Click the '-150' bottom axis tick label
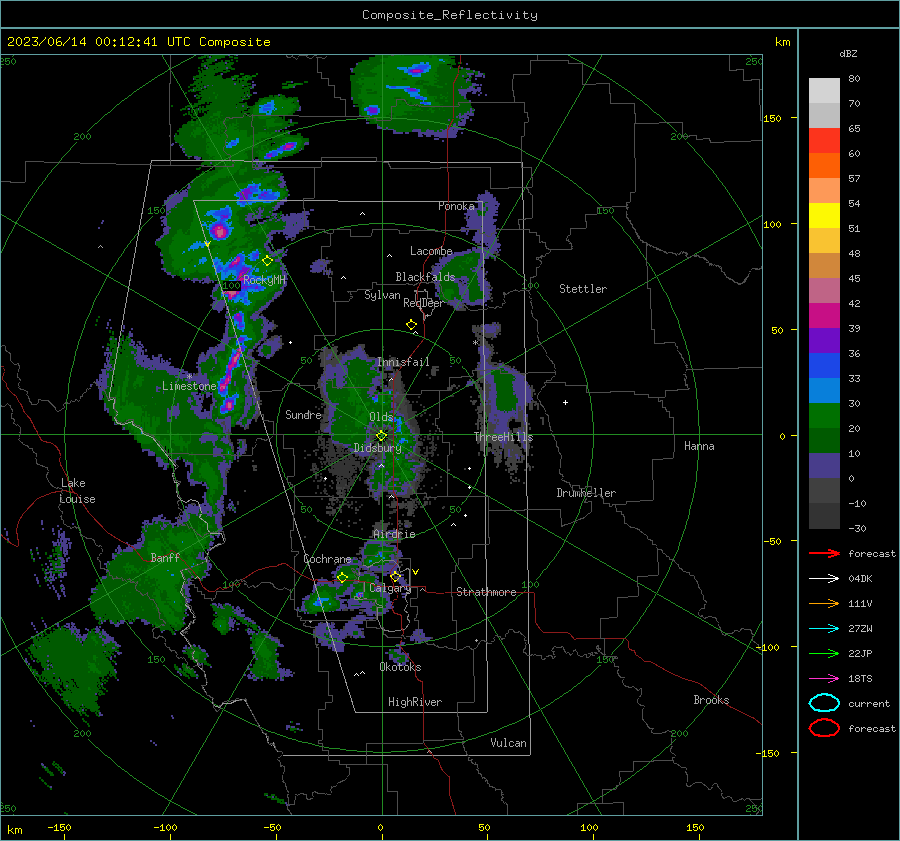 (59, 827)
